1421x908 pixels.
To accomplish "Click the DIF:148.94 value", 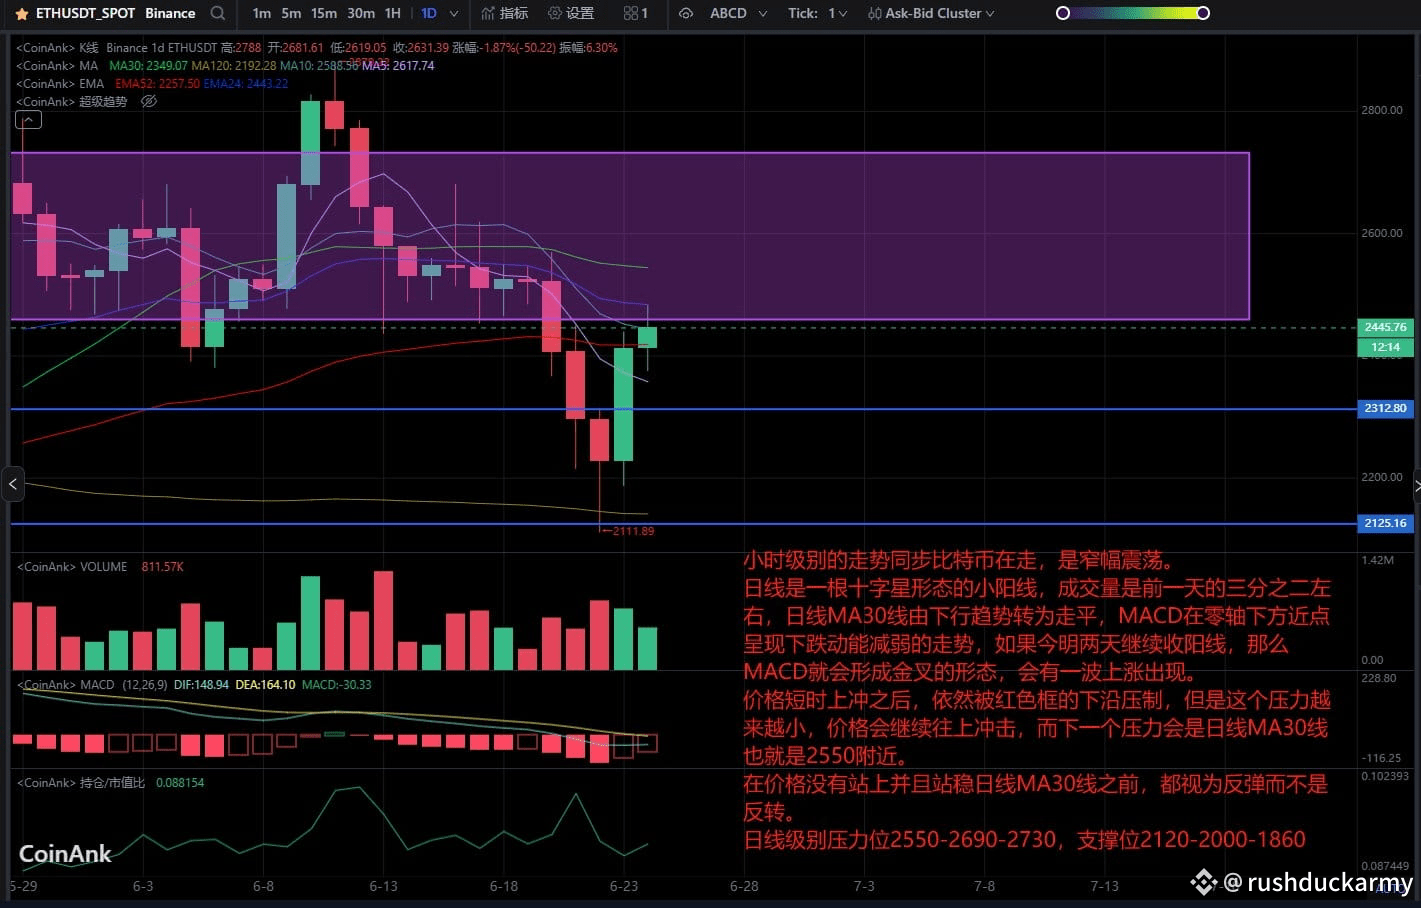I will pos(201,685).
